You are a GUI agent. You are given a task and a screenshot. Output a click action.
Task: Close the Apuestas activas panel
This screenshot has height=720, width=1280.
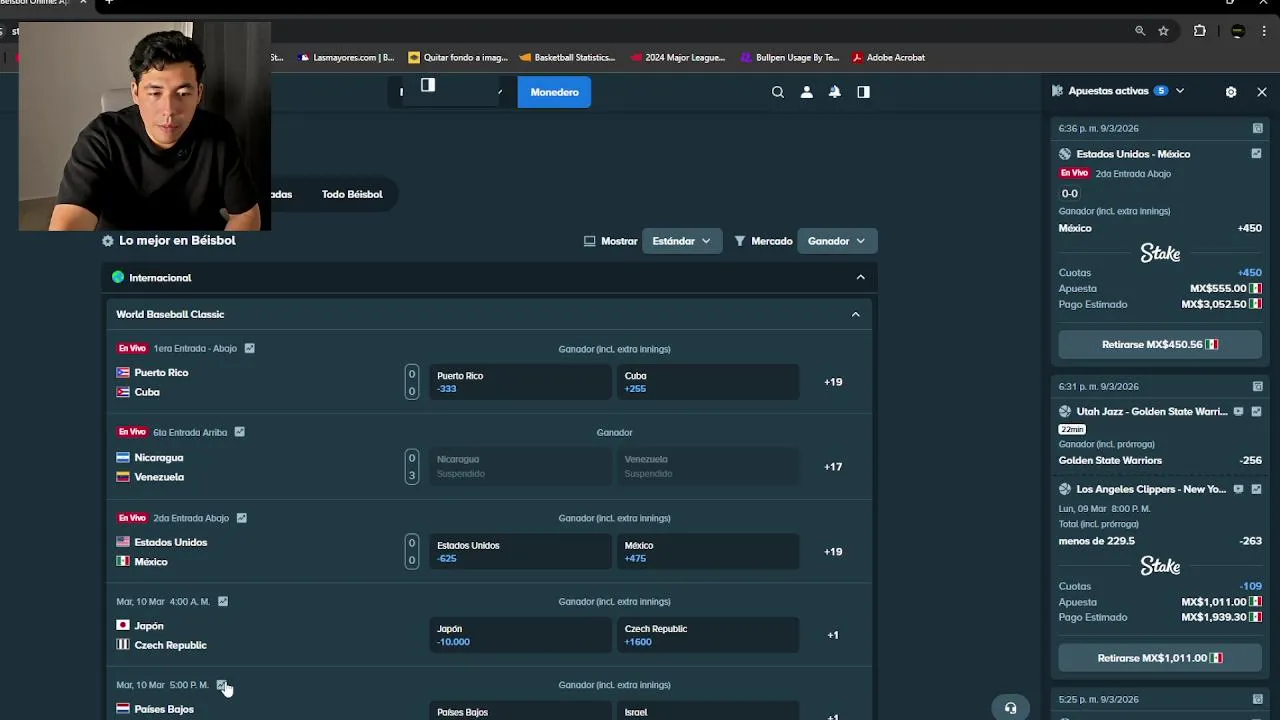pos(1262,91)
